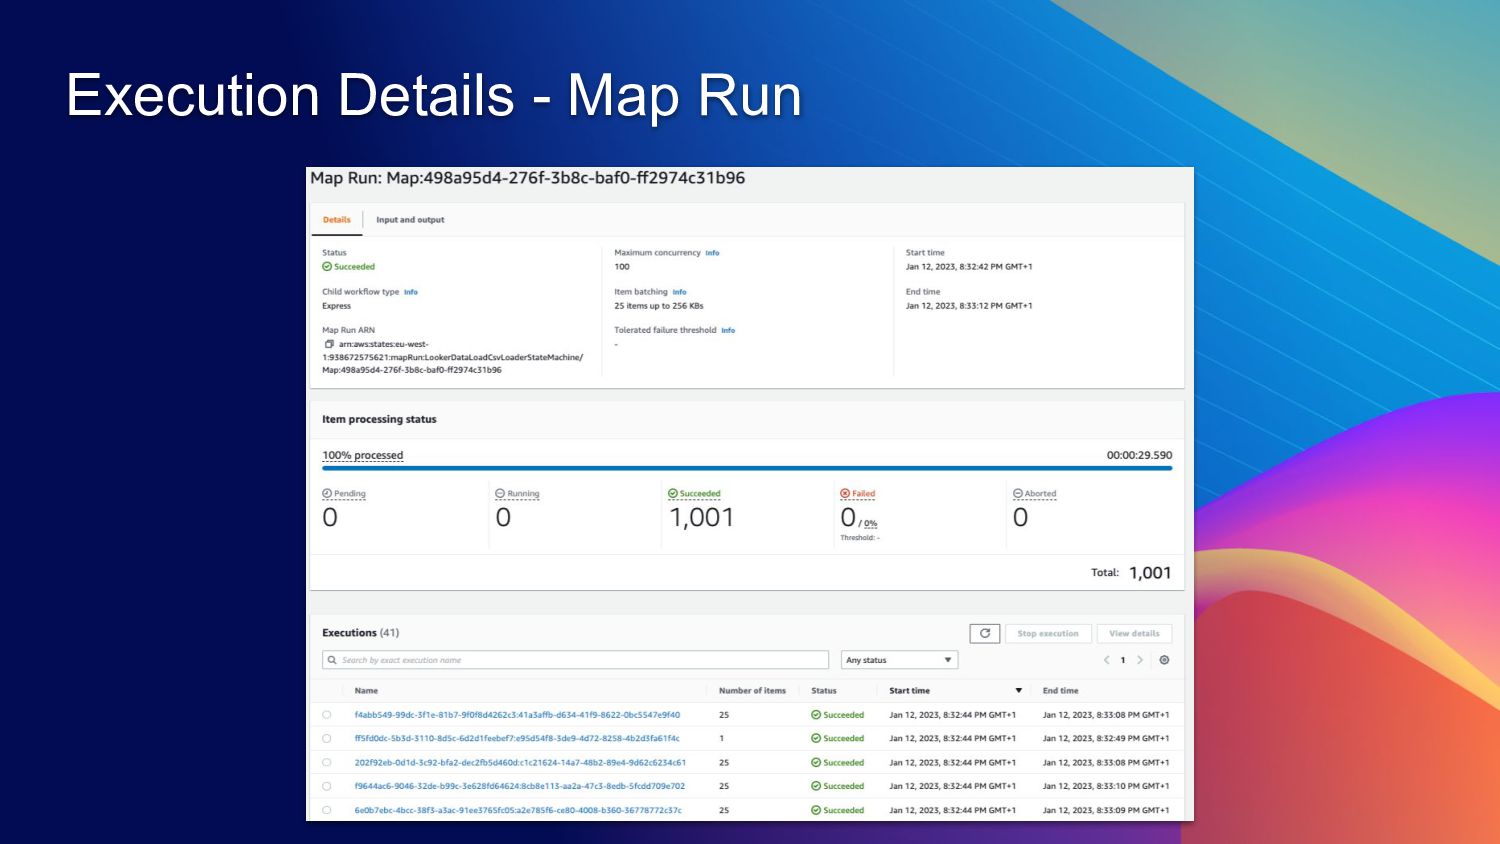Click Executions (41) heading

pos(360,633)
